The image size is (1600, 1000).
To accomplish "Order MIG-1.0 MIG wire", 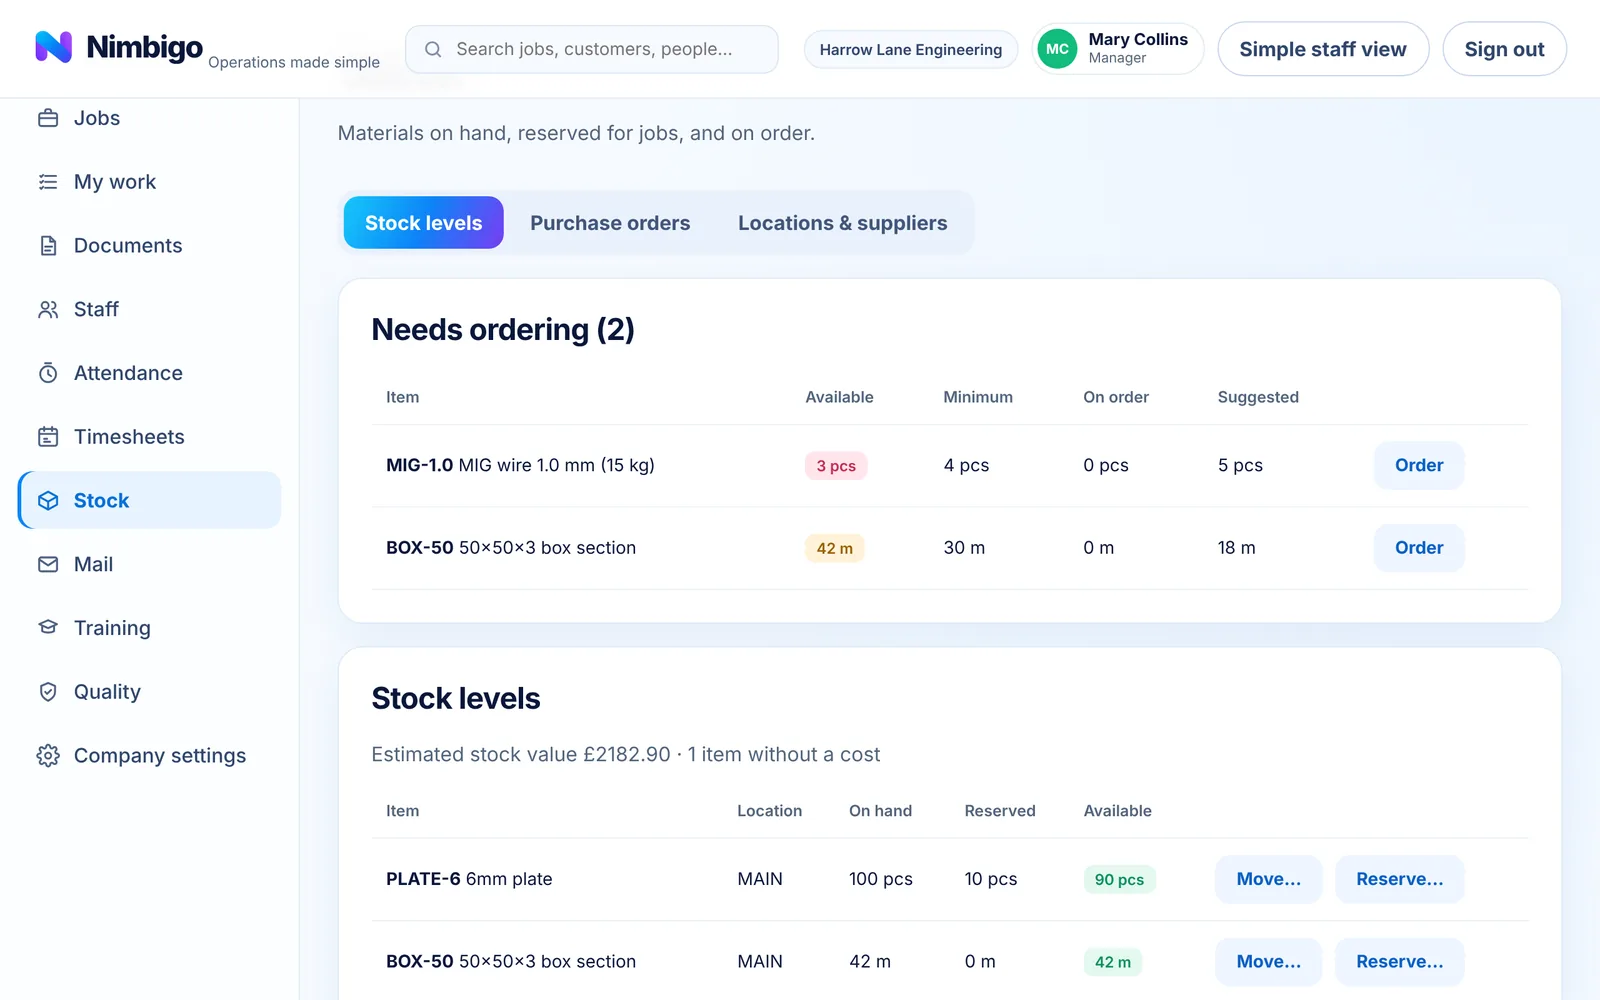I will [1419, 465].
